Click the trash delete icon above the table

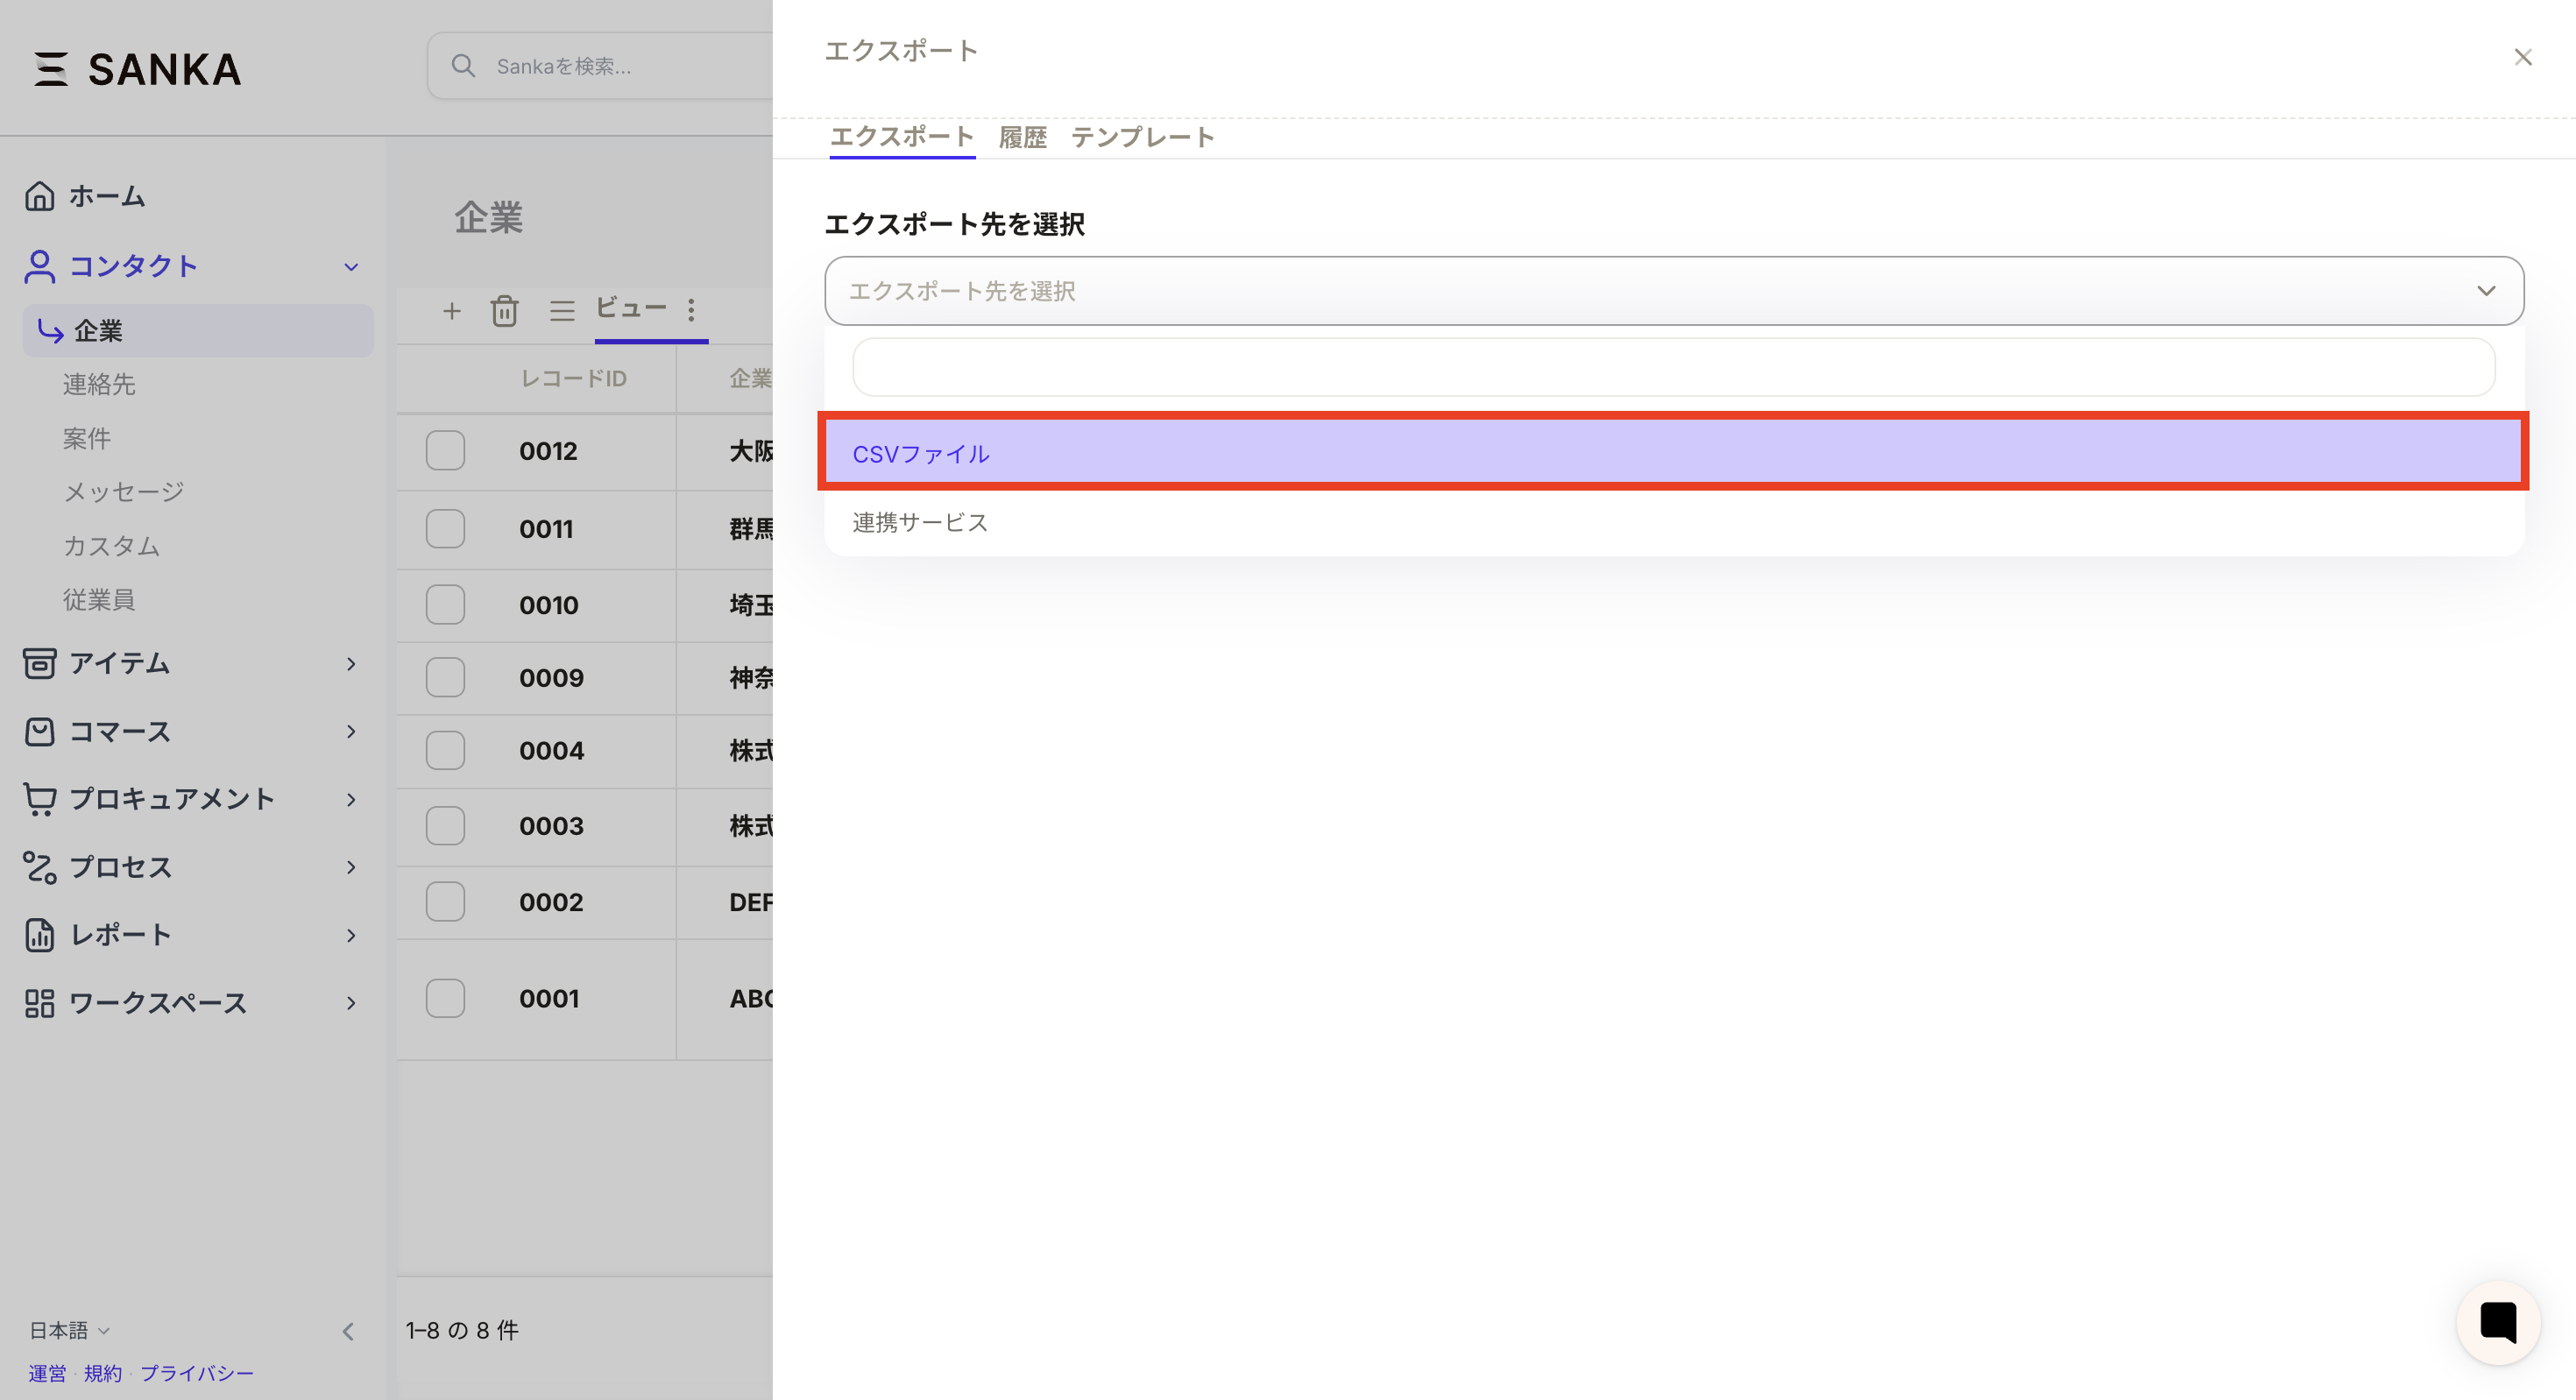coord(504,311)
